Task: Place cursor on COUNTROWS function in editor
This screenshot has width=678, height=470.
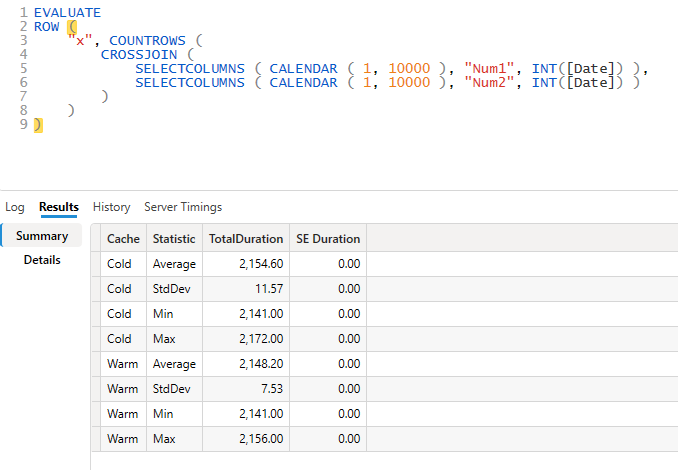Action: click(147, 41)
